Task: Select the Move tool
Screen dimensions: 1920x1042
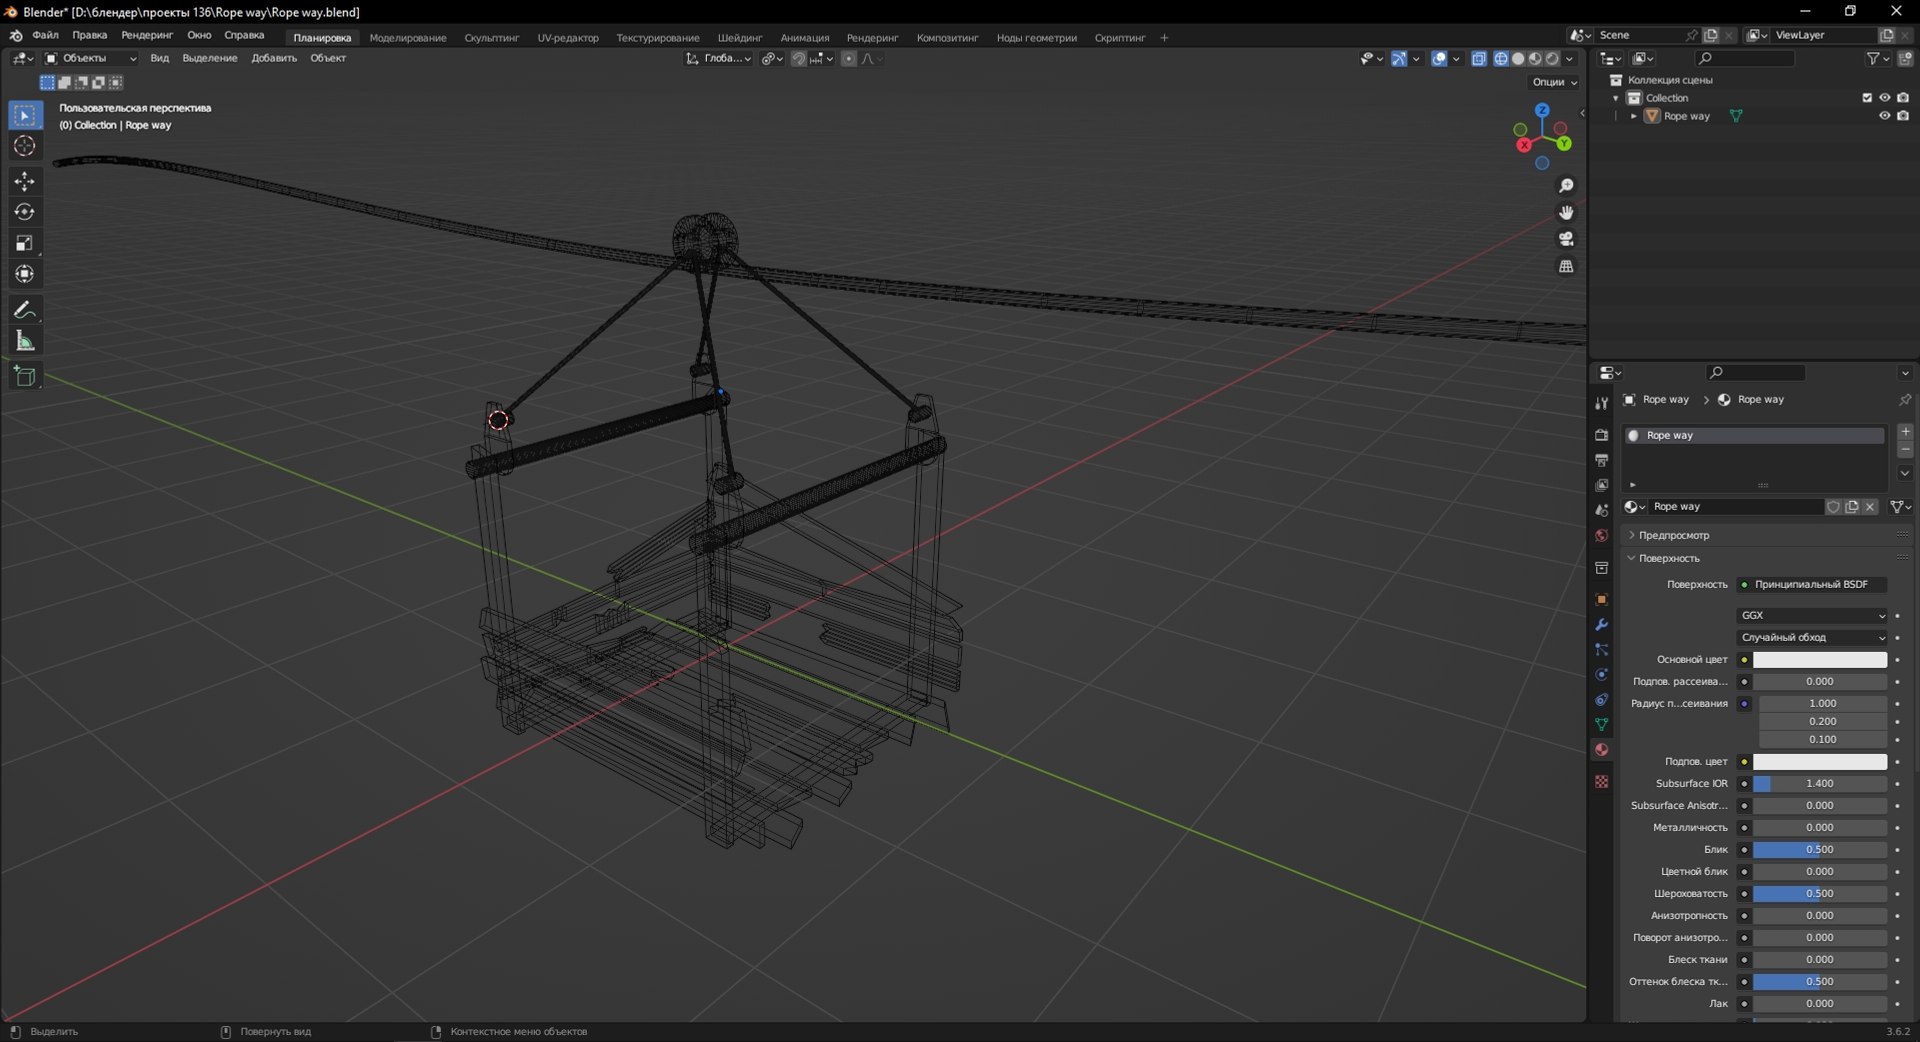Action: tap(25, 181)
